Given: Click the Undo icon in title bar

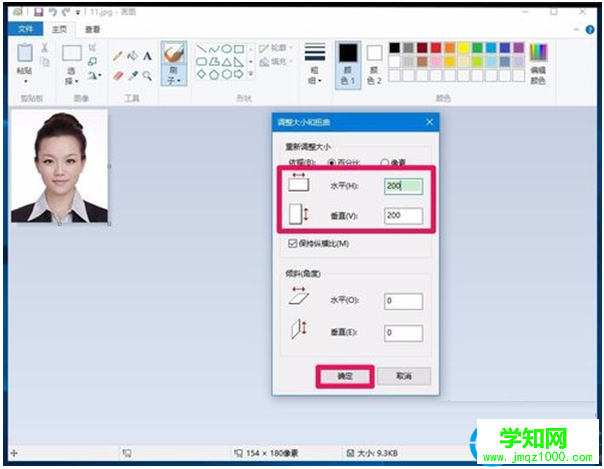Looking at the screenshot, I should coord(53,12).
